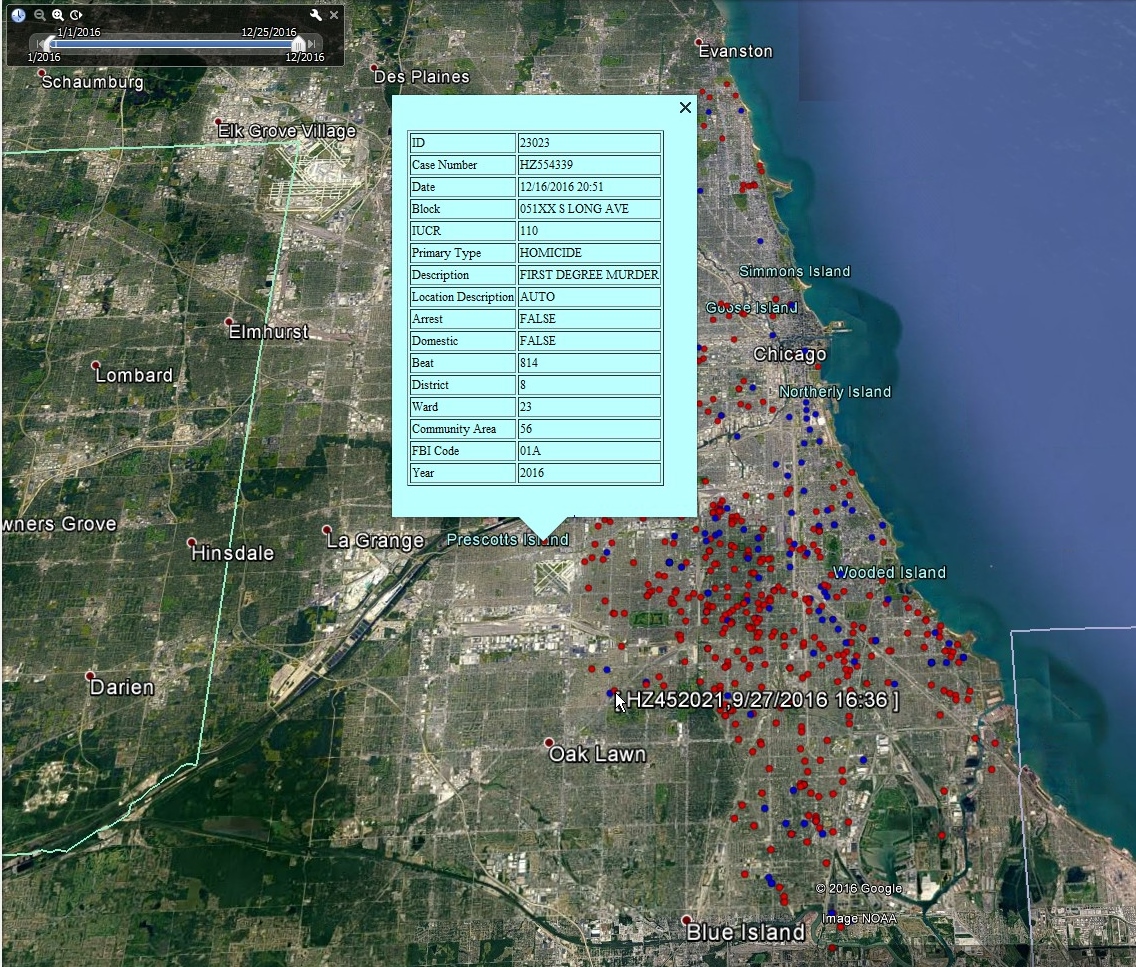Close the homicide info balloon
The width and height of the screenshot is (1136, 967).
pos(685,107)
